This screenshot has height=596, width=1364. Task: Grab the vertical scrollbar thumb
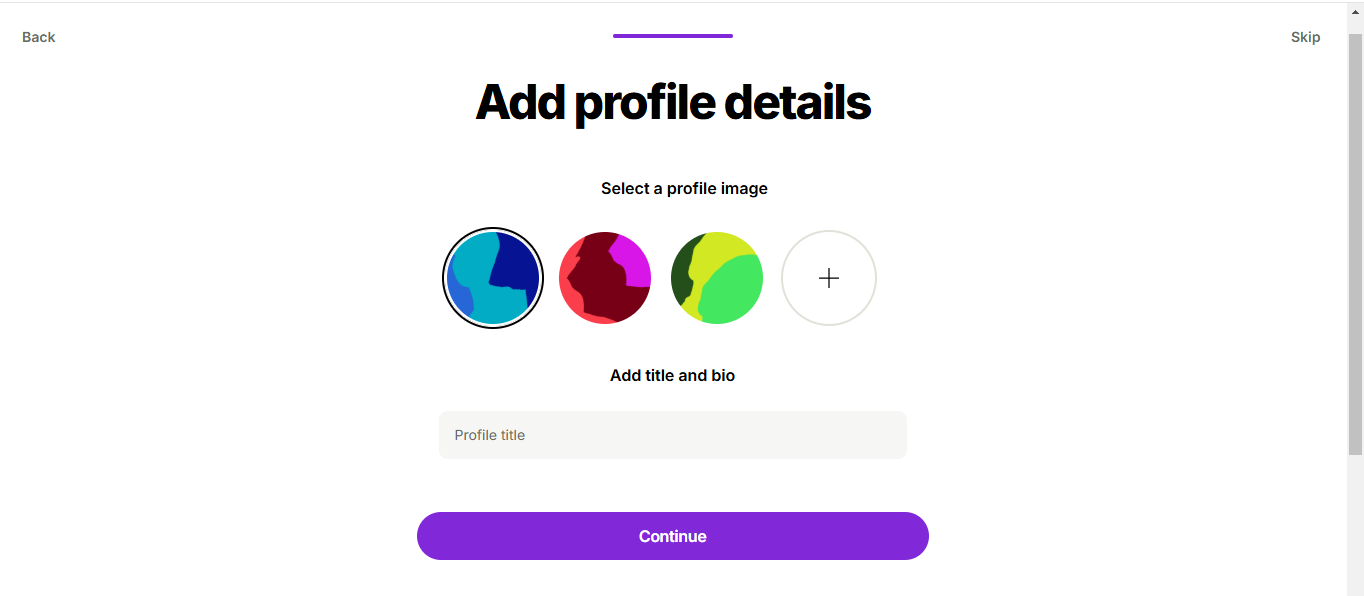1355,245
